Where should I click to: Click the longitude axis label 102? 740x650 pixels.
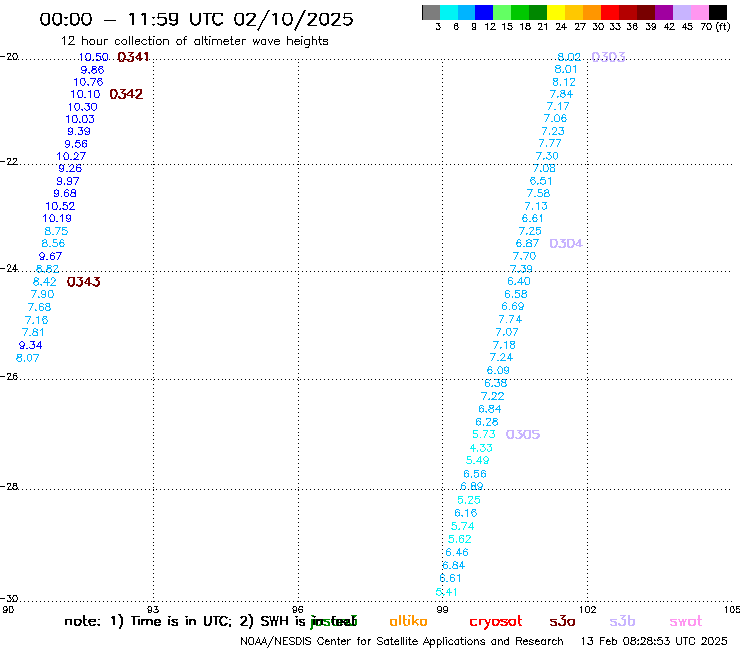pyautogui.click(x=588, y=609)
